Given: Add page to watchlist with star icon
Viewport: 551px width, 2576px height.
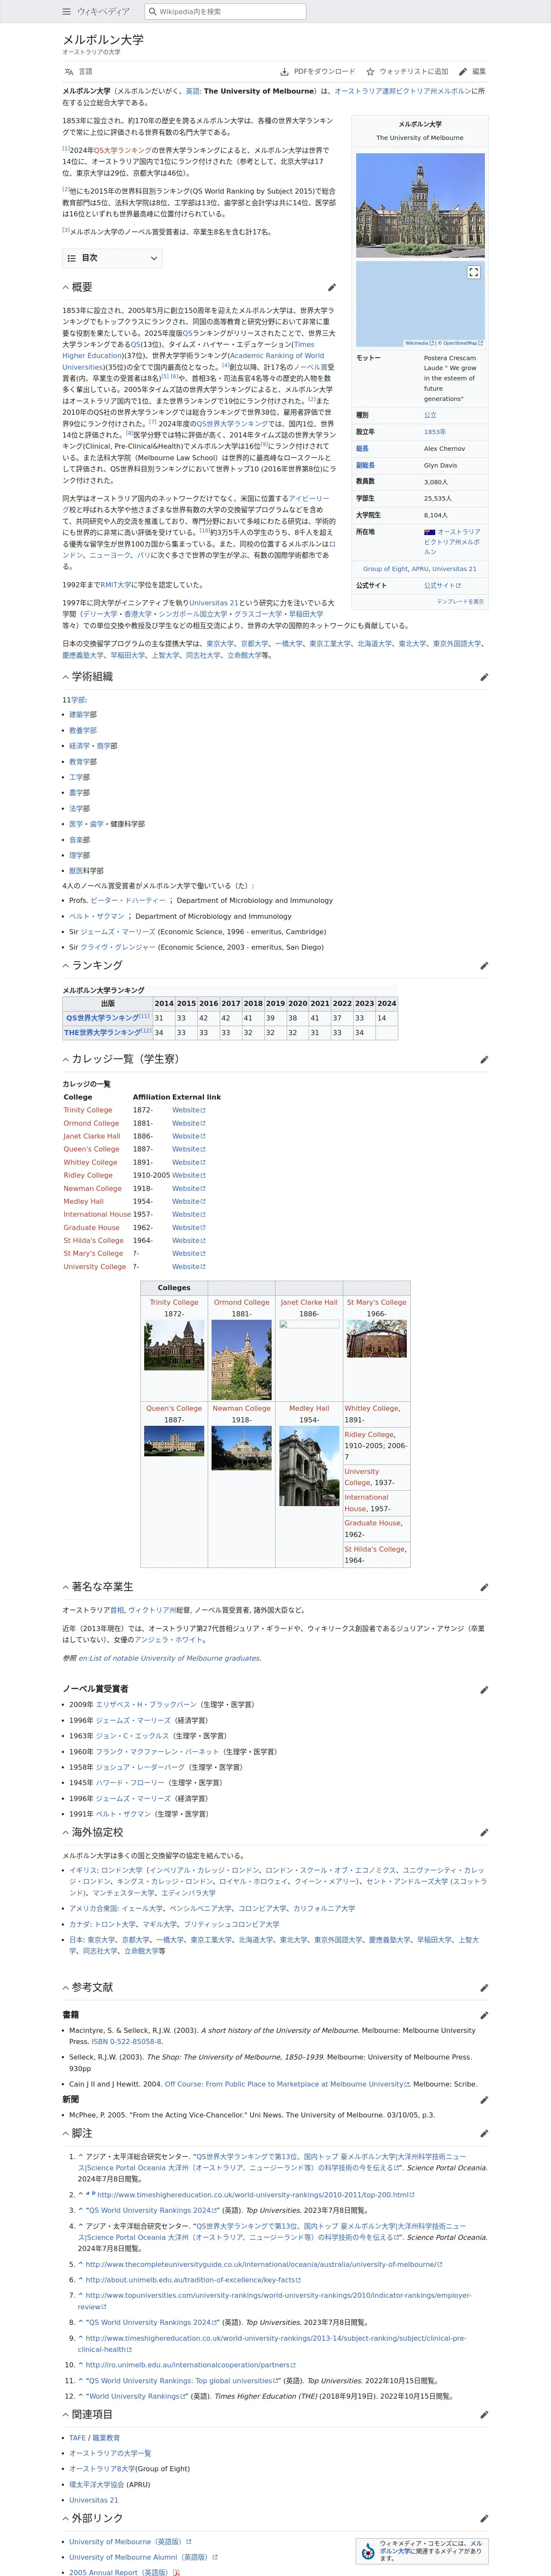Looking at the screenshot, I should (407, 72).
